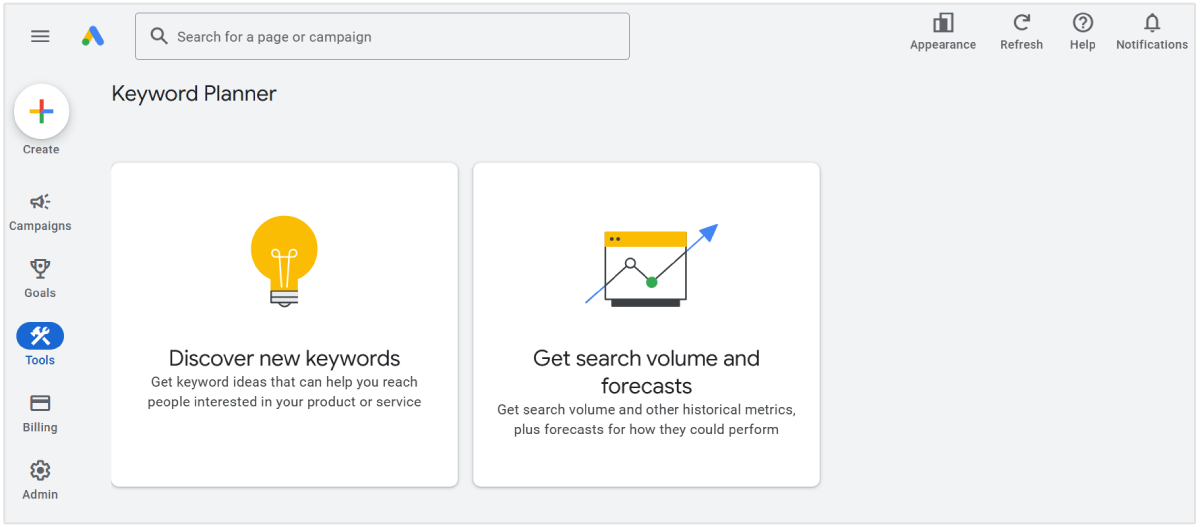Open the hamburger main menu
Screen dimensions: 1200x527
[40, 36]
